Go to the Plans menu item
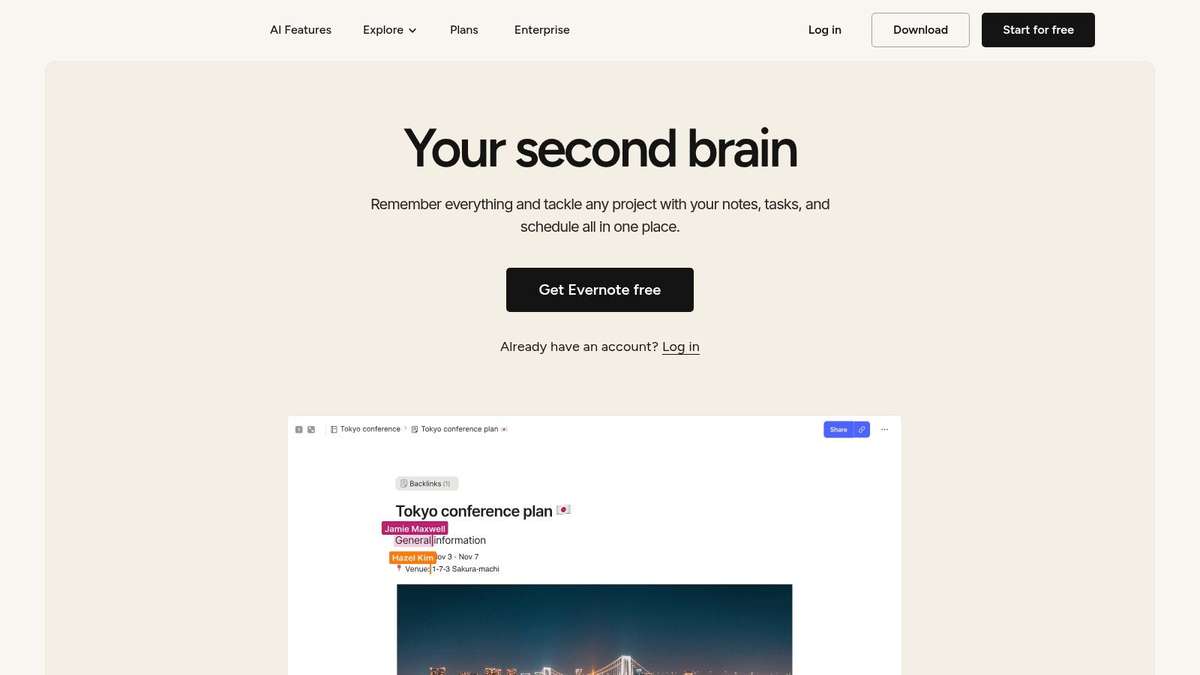 coord(464,30)
